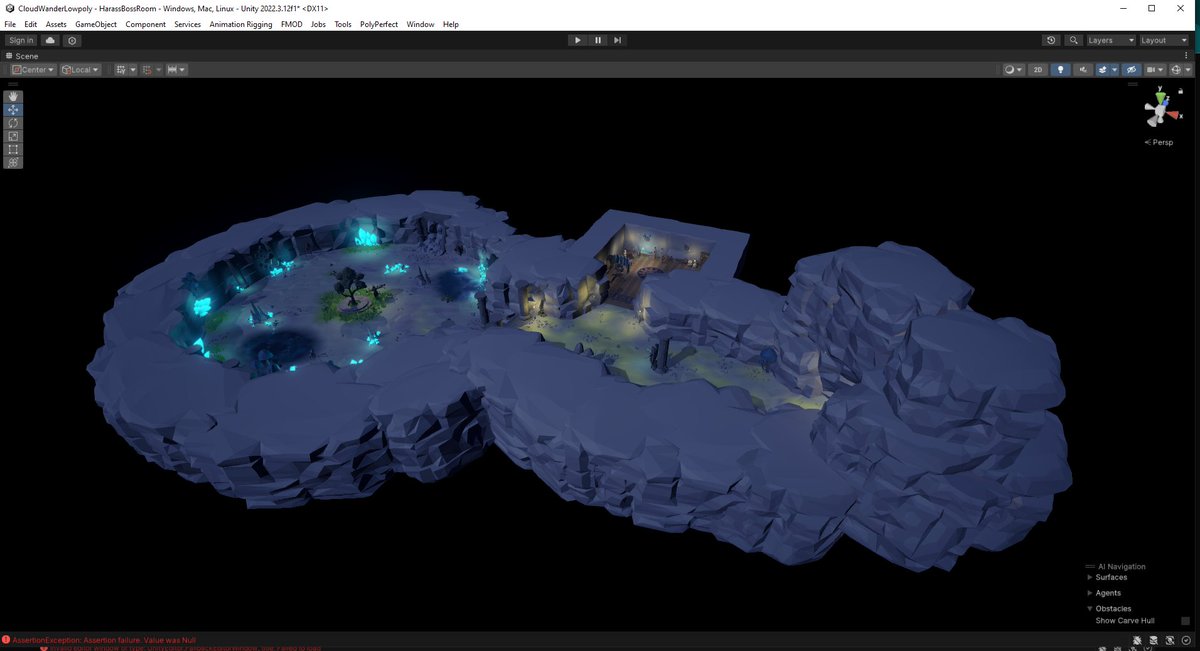Toggle 2D view mode
Image resolution: width=1200 pixels, height=651 pixels.
tap(1038, 70)
